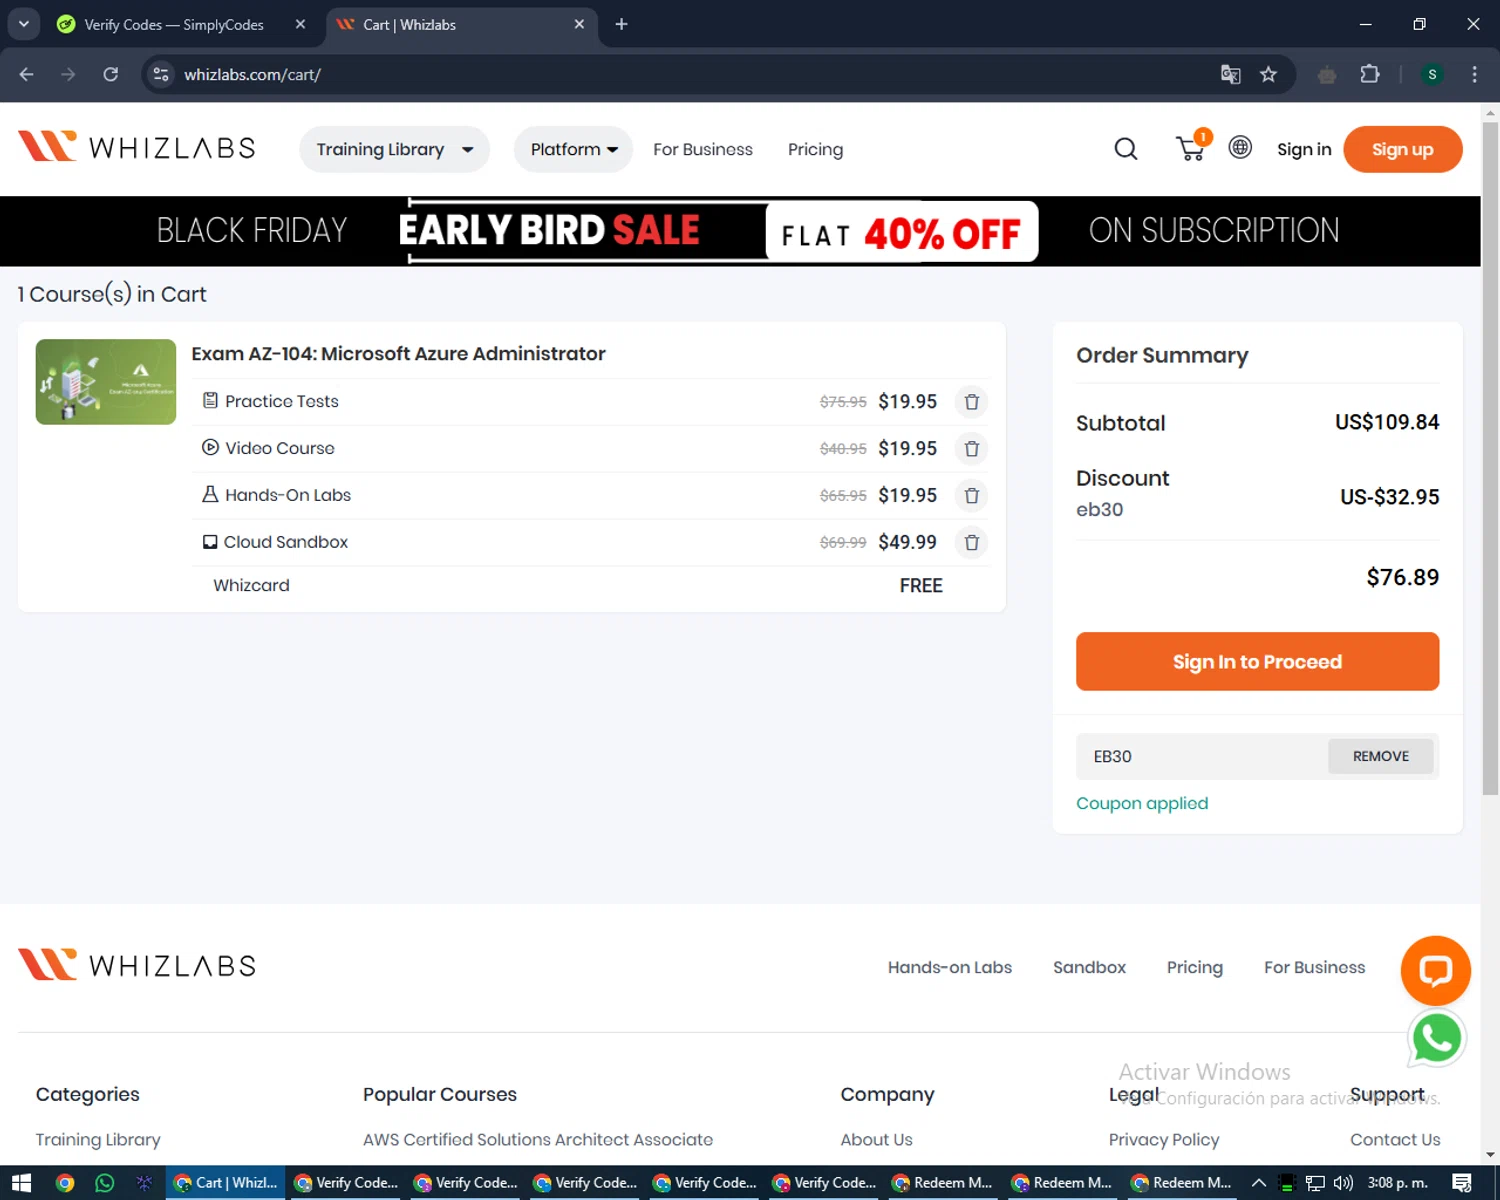The image size is (1500, 1200).
Task: Click Sign in to Proceed button
Action: [1257, 661]
